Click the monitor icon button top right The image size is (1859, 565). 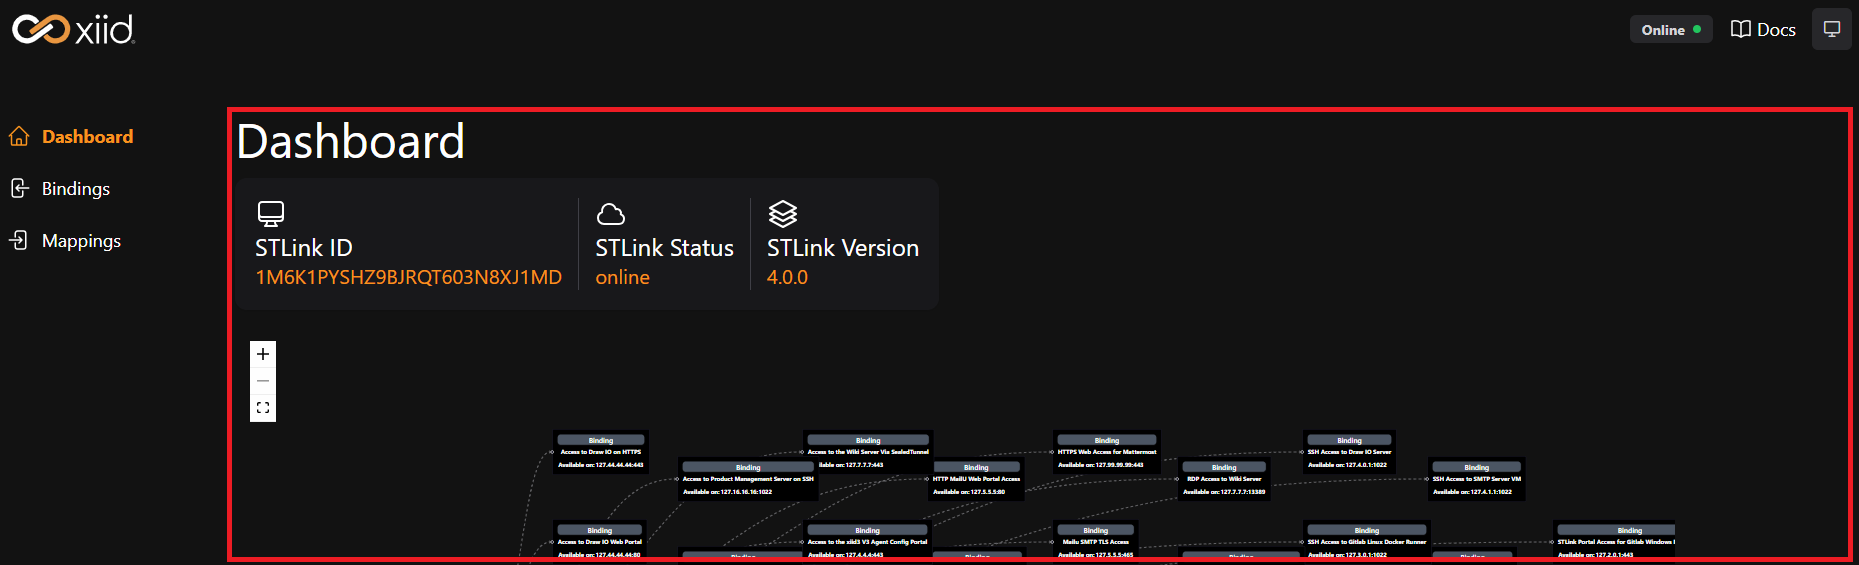1831,30
